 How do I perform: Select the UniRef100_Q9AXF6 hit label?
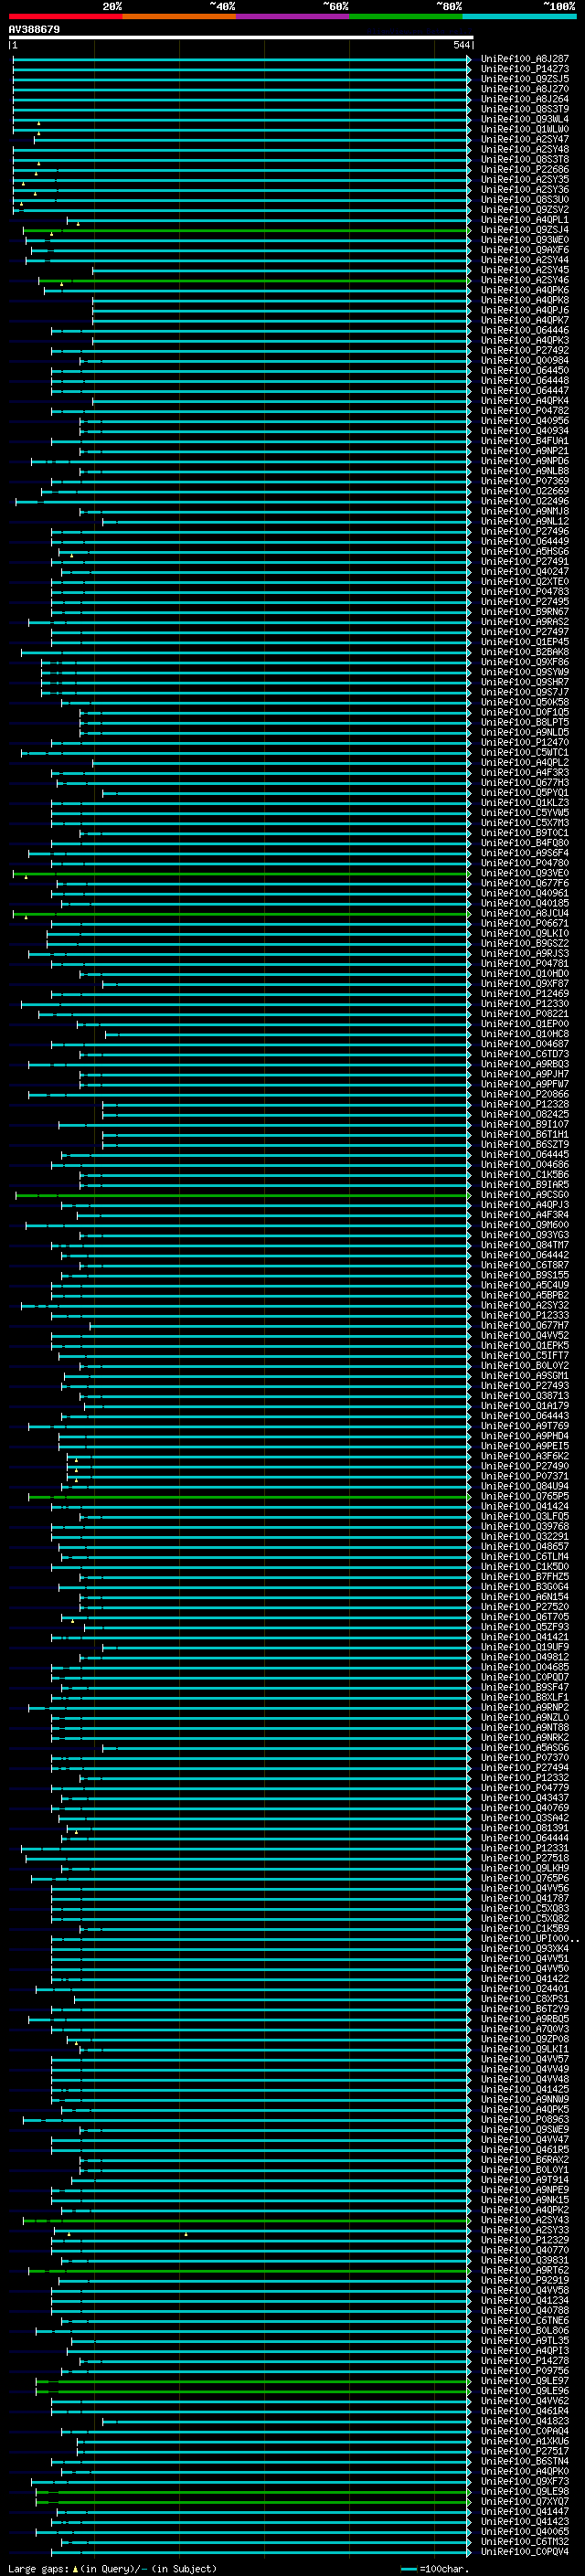525,250
